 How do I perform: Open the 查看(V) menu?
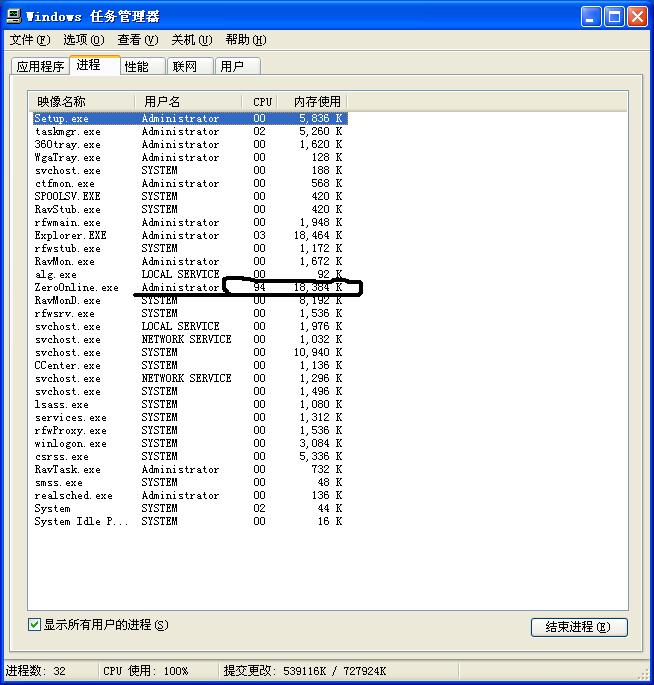(138, 40)
